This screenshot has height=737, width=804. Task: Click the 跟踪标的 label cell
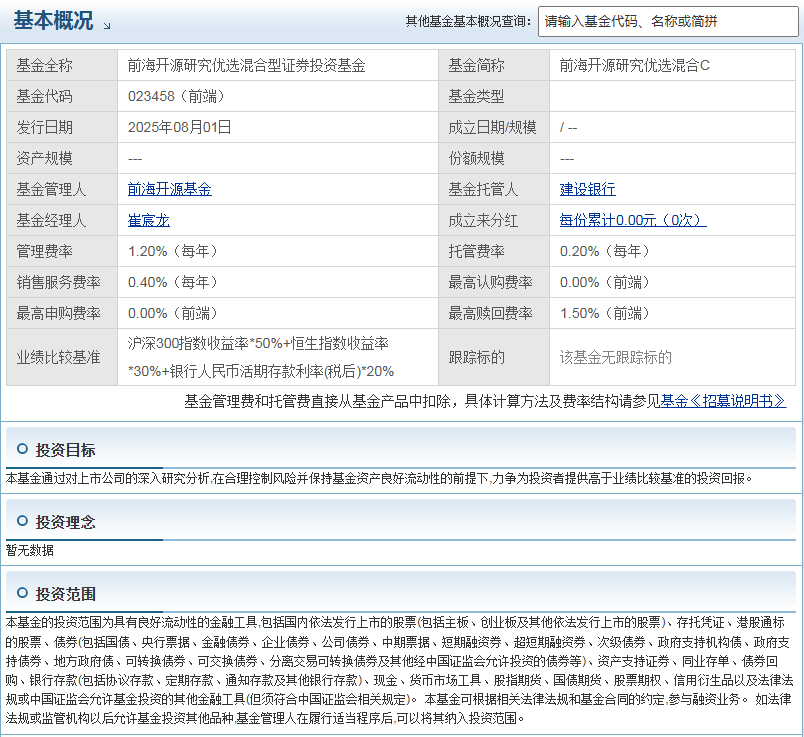pos(494,357)
